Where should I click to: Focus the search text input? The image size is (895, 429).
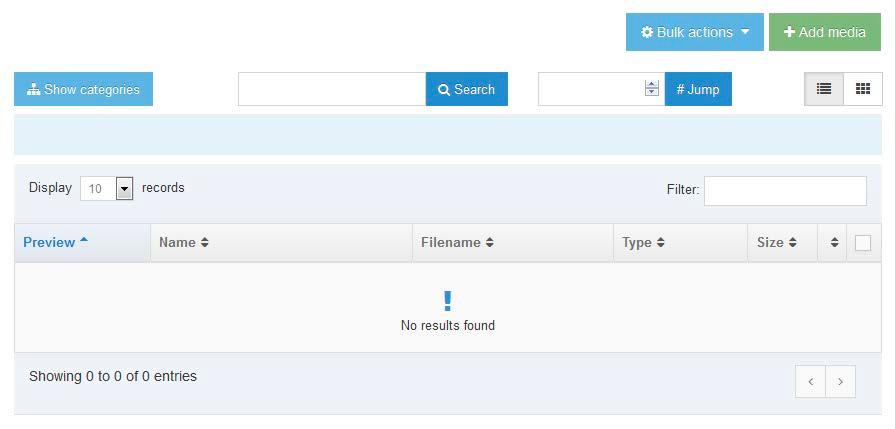click(332, 89)
